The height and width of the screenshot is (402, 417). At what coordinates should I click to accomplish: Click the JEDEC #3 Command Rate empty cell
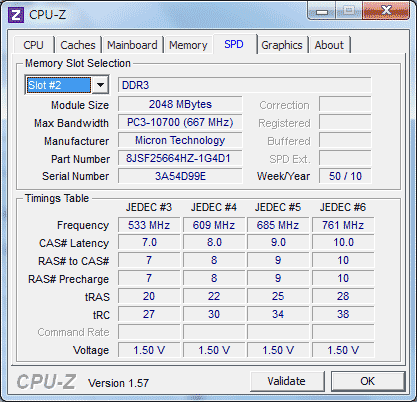tap(149, 332)
